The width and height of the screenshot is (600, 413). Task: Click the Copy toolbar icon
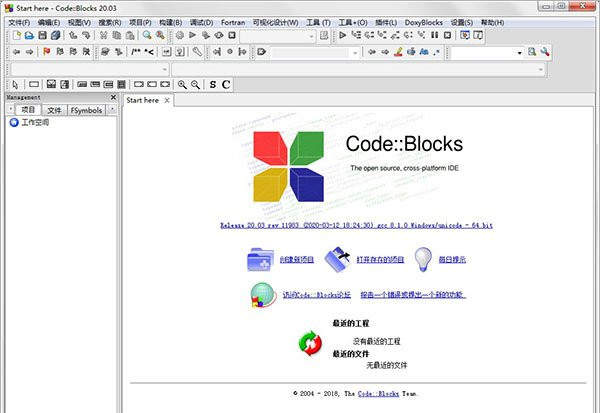[x=117, y=36]
